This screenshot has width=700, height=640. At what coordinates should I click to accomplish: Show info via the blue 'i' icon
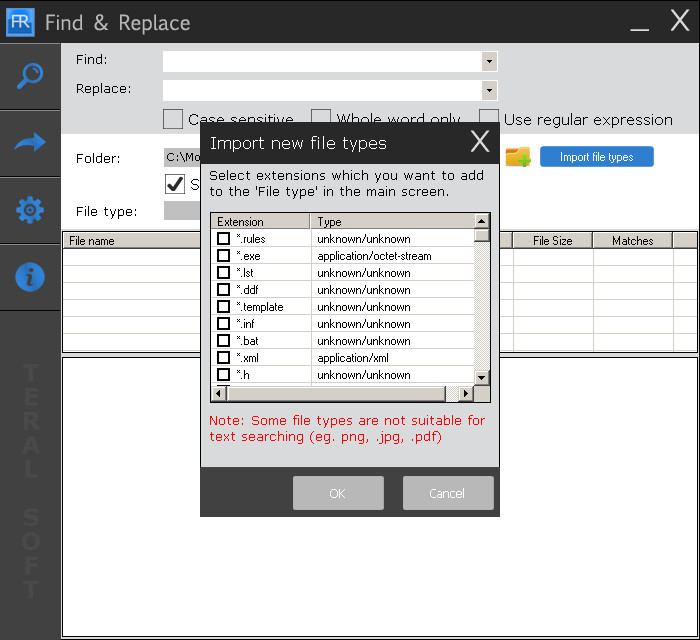tap(30, 277)
